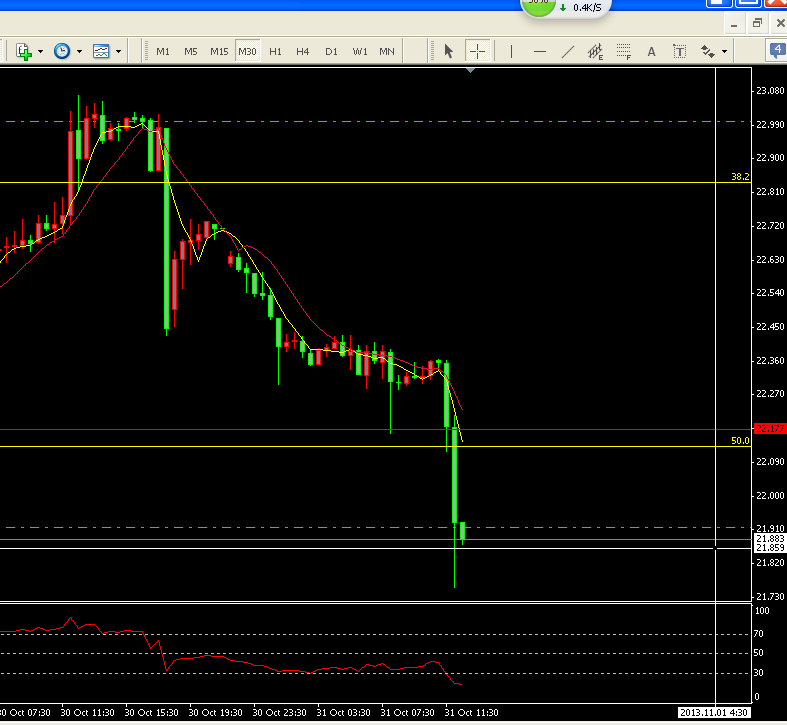787x725 pixels.
Task: Insert text with the A tool
Action: click(652, 51)
